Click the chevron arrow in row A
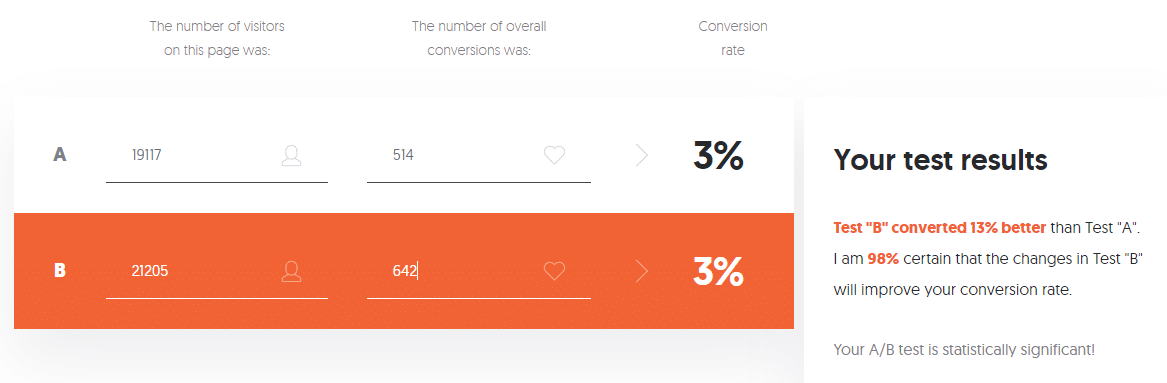The image size is (1167, 383). 642,155
